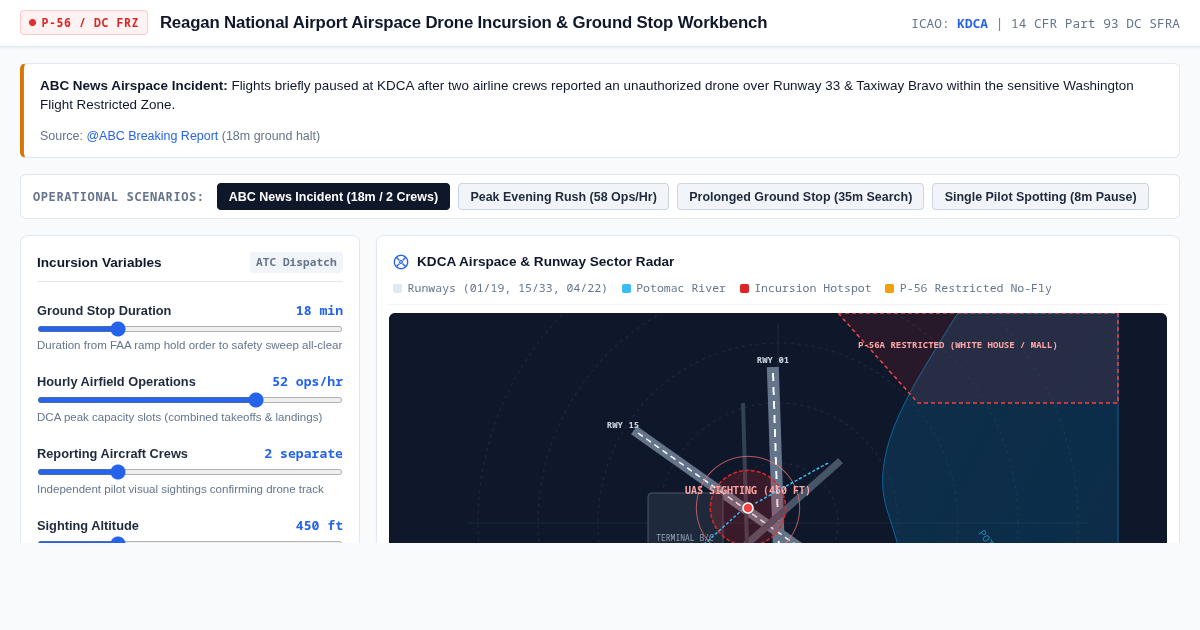Select Prolonged Ground Stop (35m Search) scenario

tap(800, 197)
